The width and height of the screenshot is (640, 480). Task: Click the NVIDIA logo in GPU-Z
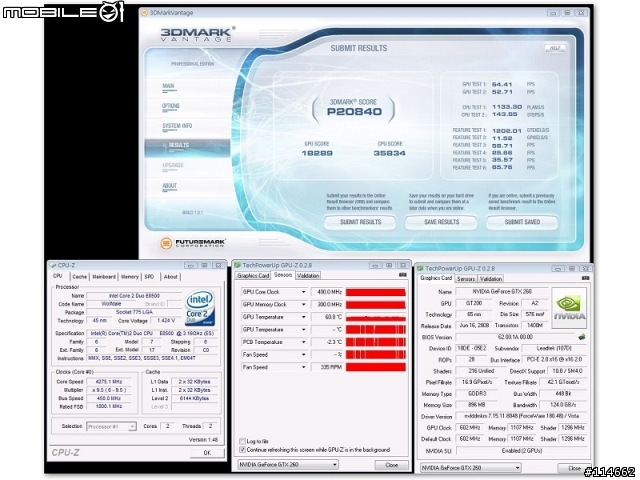point(569,308)
